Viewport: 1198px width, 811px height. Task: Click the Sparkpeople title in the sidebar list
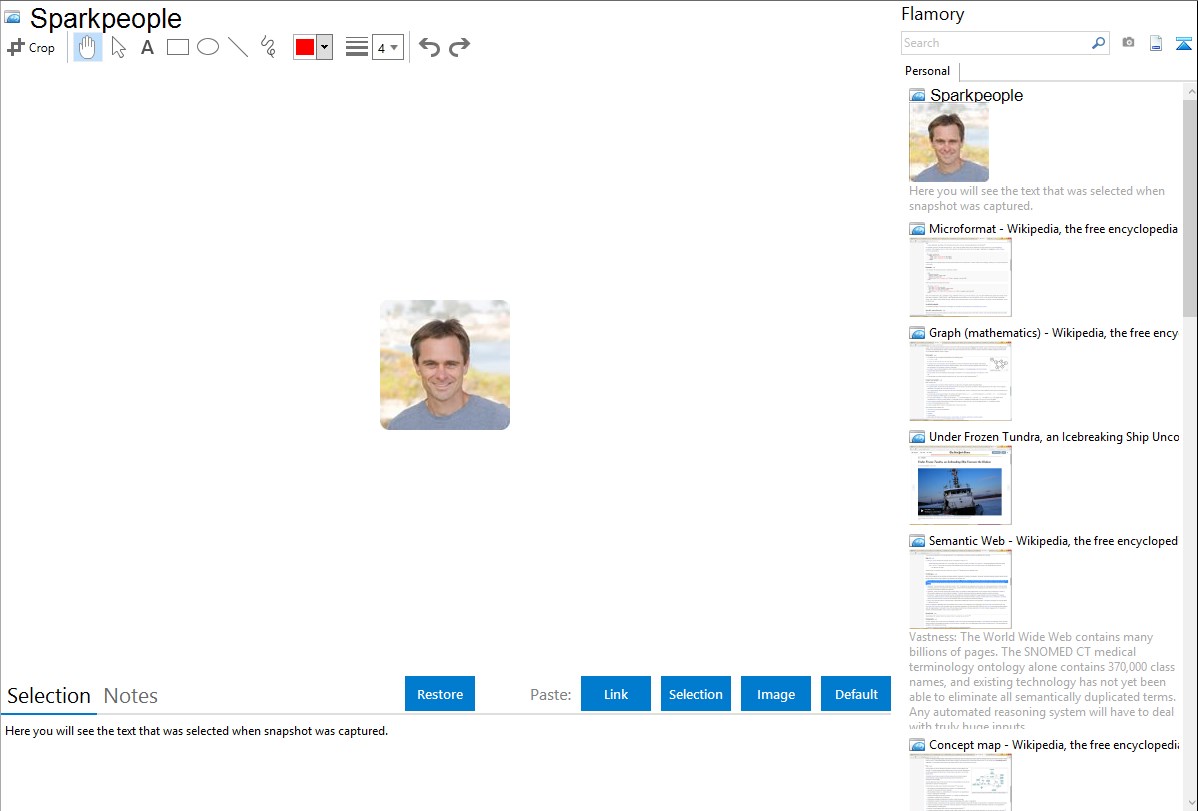coord(976,96)
